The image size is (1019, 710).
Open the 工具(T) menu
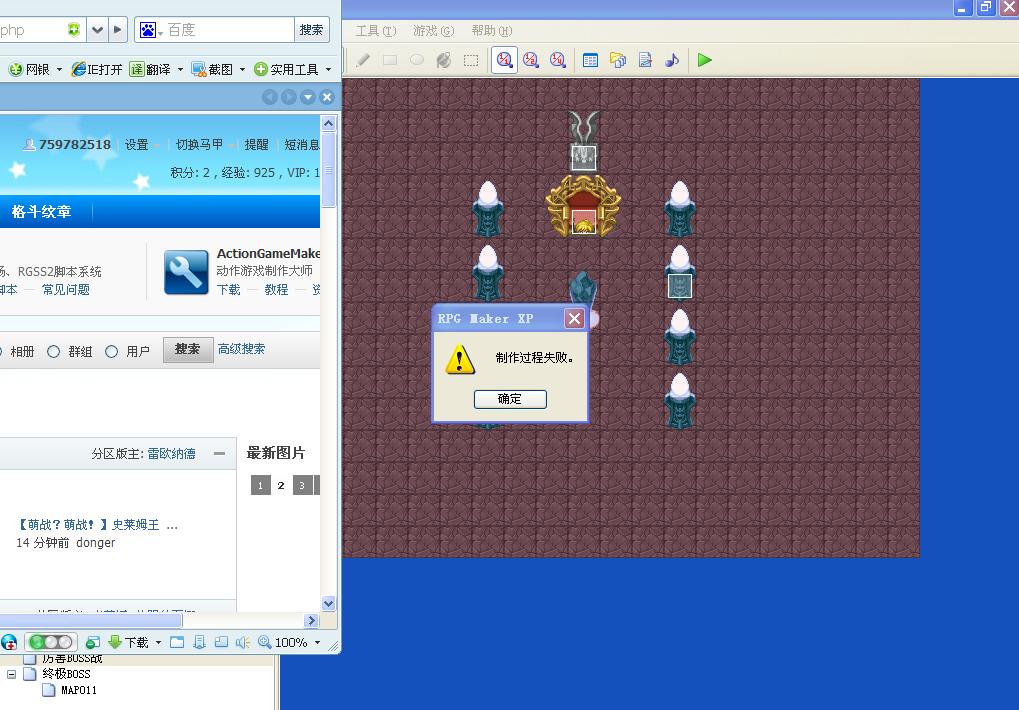click(376, 31)
